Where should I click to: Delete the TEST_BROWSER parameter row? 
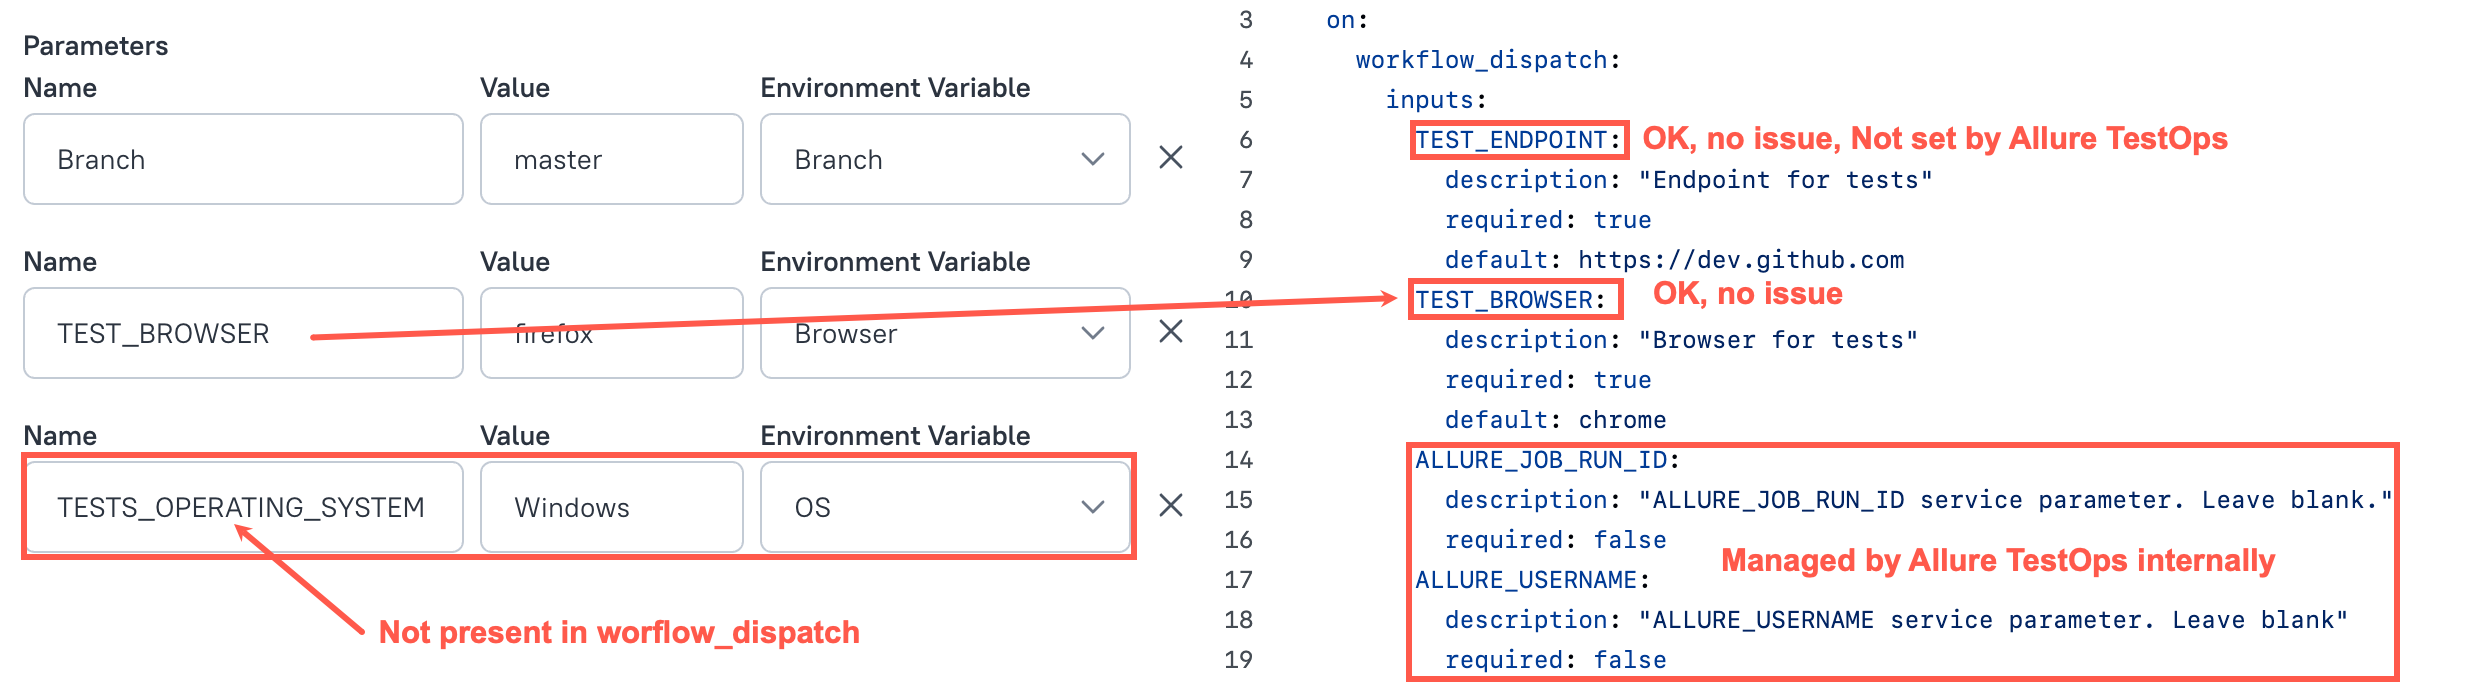(x=1170, y=332)
